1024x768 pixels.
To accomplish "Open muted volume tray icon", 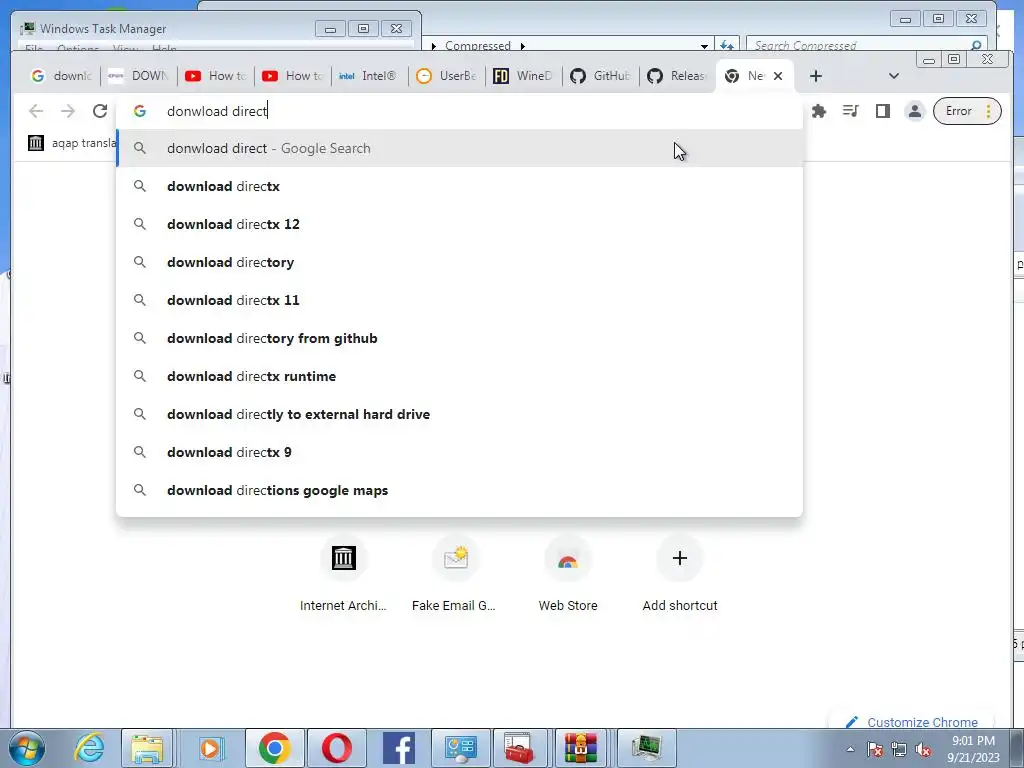I will pyautogui.click(x=923, y=749).
